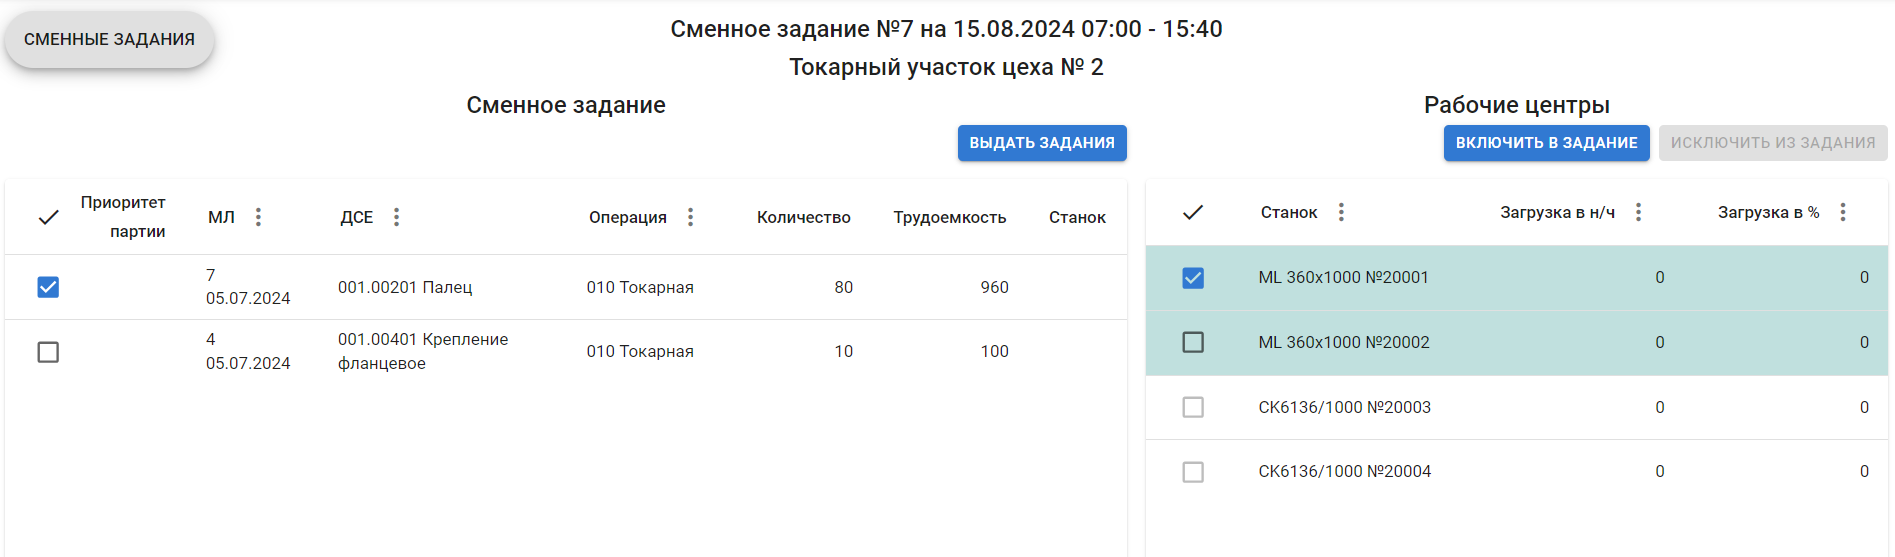The image size is (1895, 557).
Task: Click the ИСКЛЮЧИТЬ ИЗ ЗАДАНИЯ button
Action: [x=1773, y=143]
